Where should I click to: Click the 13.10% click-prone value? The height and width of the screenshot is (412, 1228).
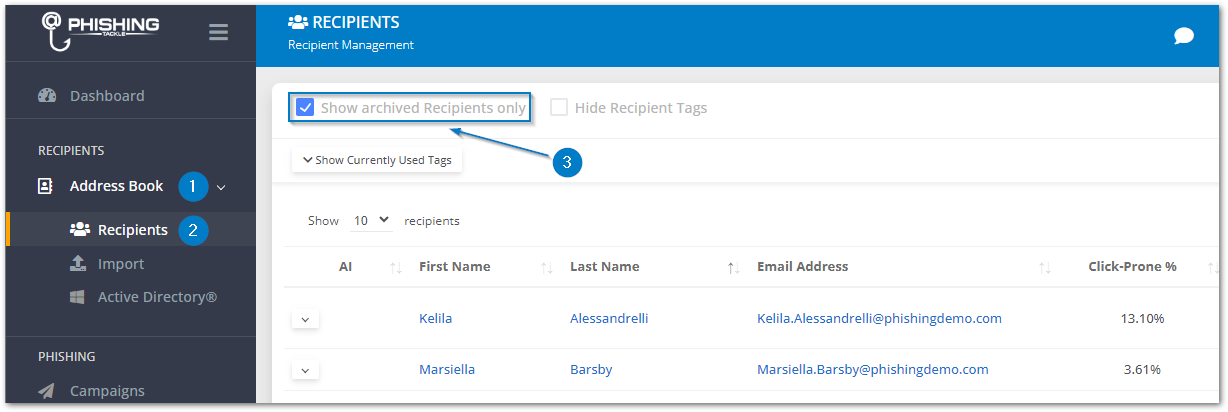(1142, 318)
